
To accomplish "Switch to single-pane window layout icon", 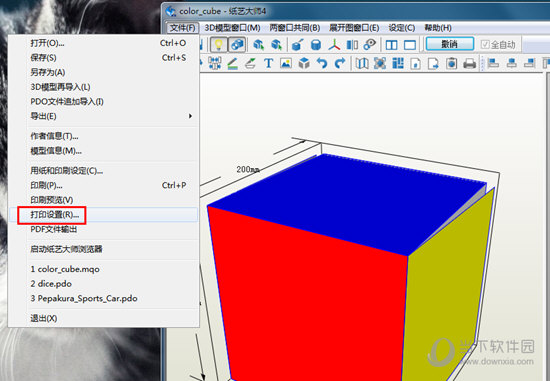I will (x=410, y=45).
